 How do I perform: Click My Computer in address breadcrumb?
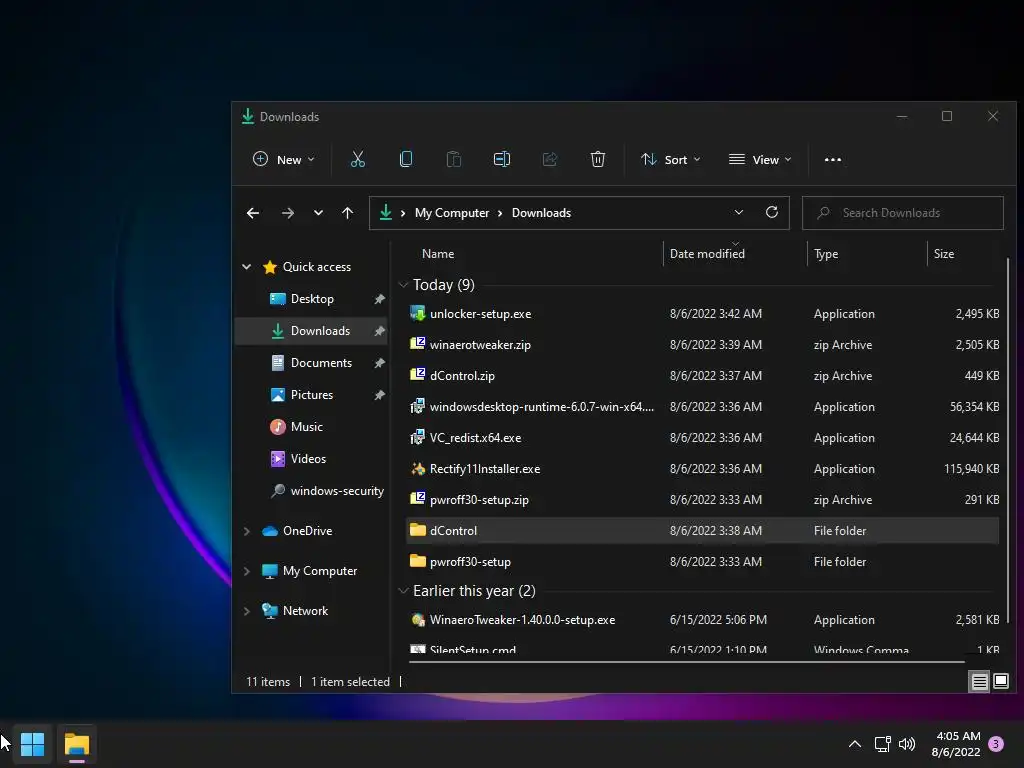[452, 213]
